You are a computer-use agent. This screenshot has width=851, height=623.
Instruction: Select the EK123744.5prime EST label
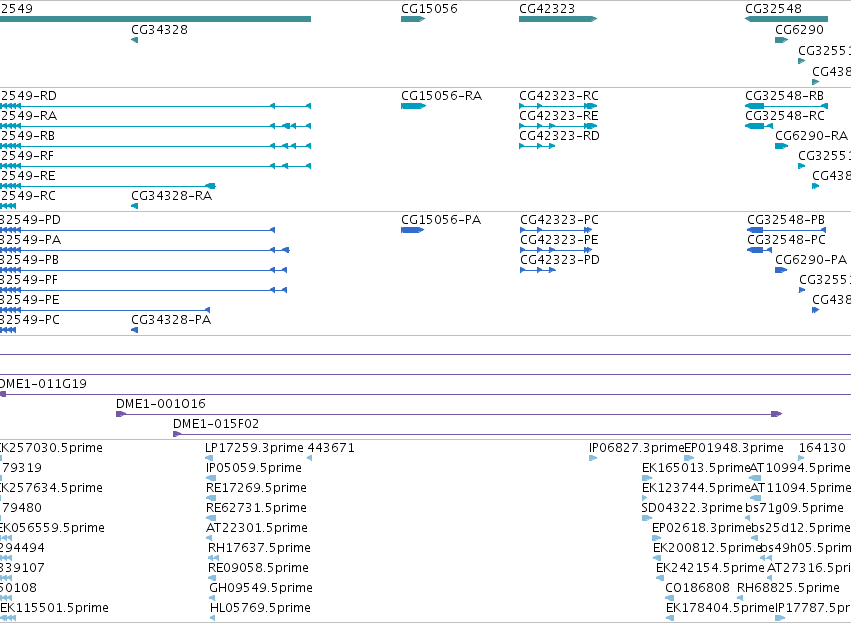[x=696, y=488]
